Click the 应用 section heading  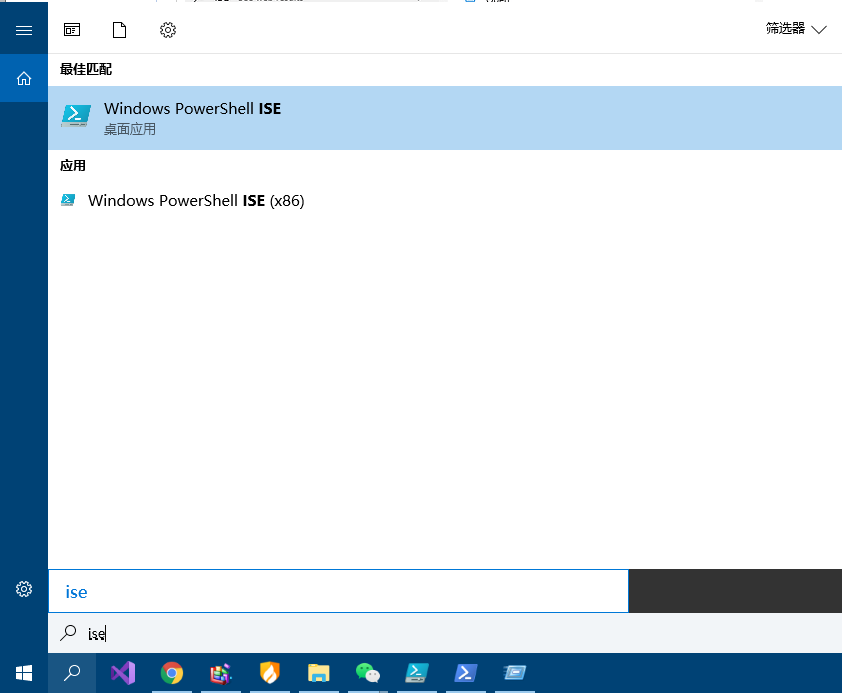pos(72,166)
